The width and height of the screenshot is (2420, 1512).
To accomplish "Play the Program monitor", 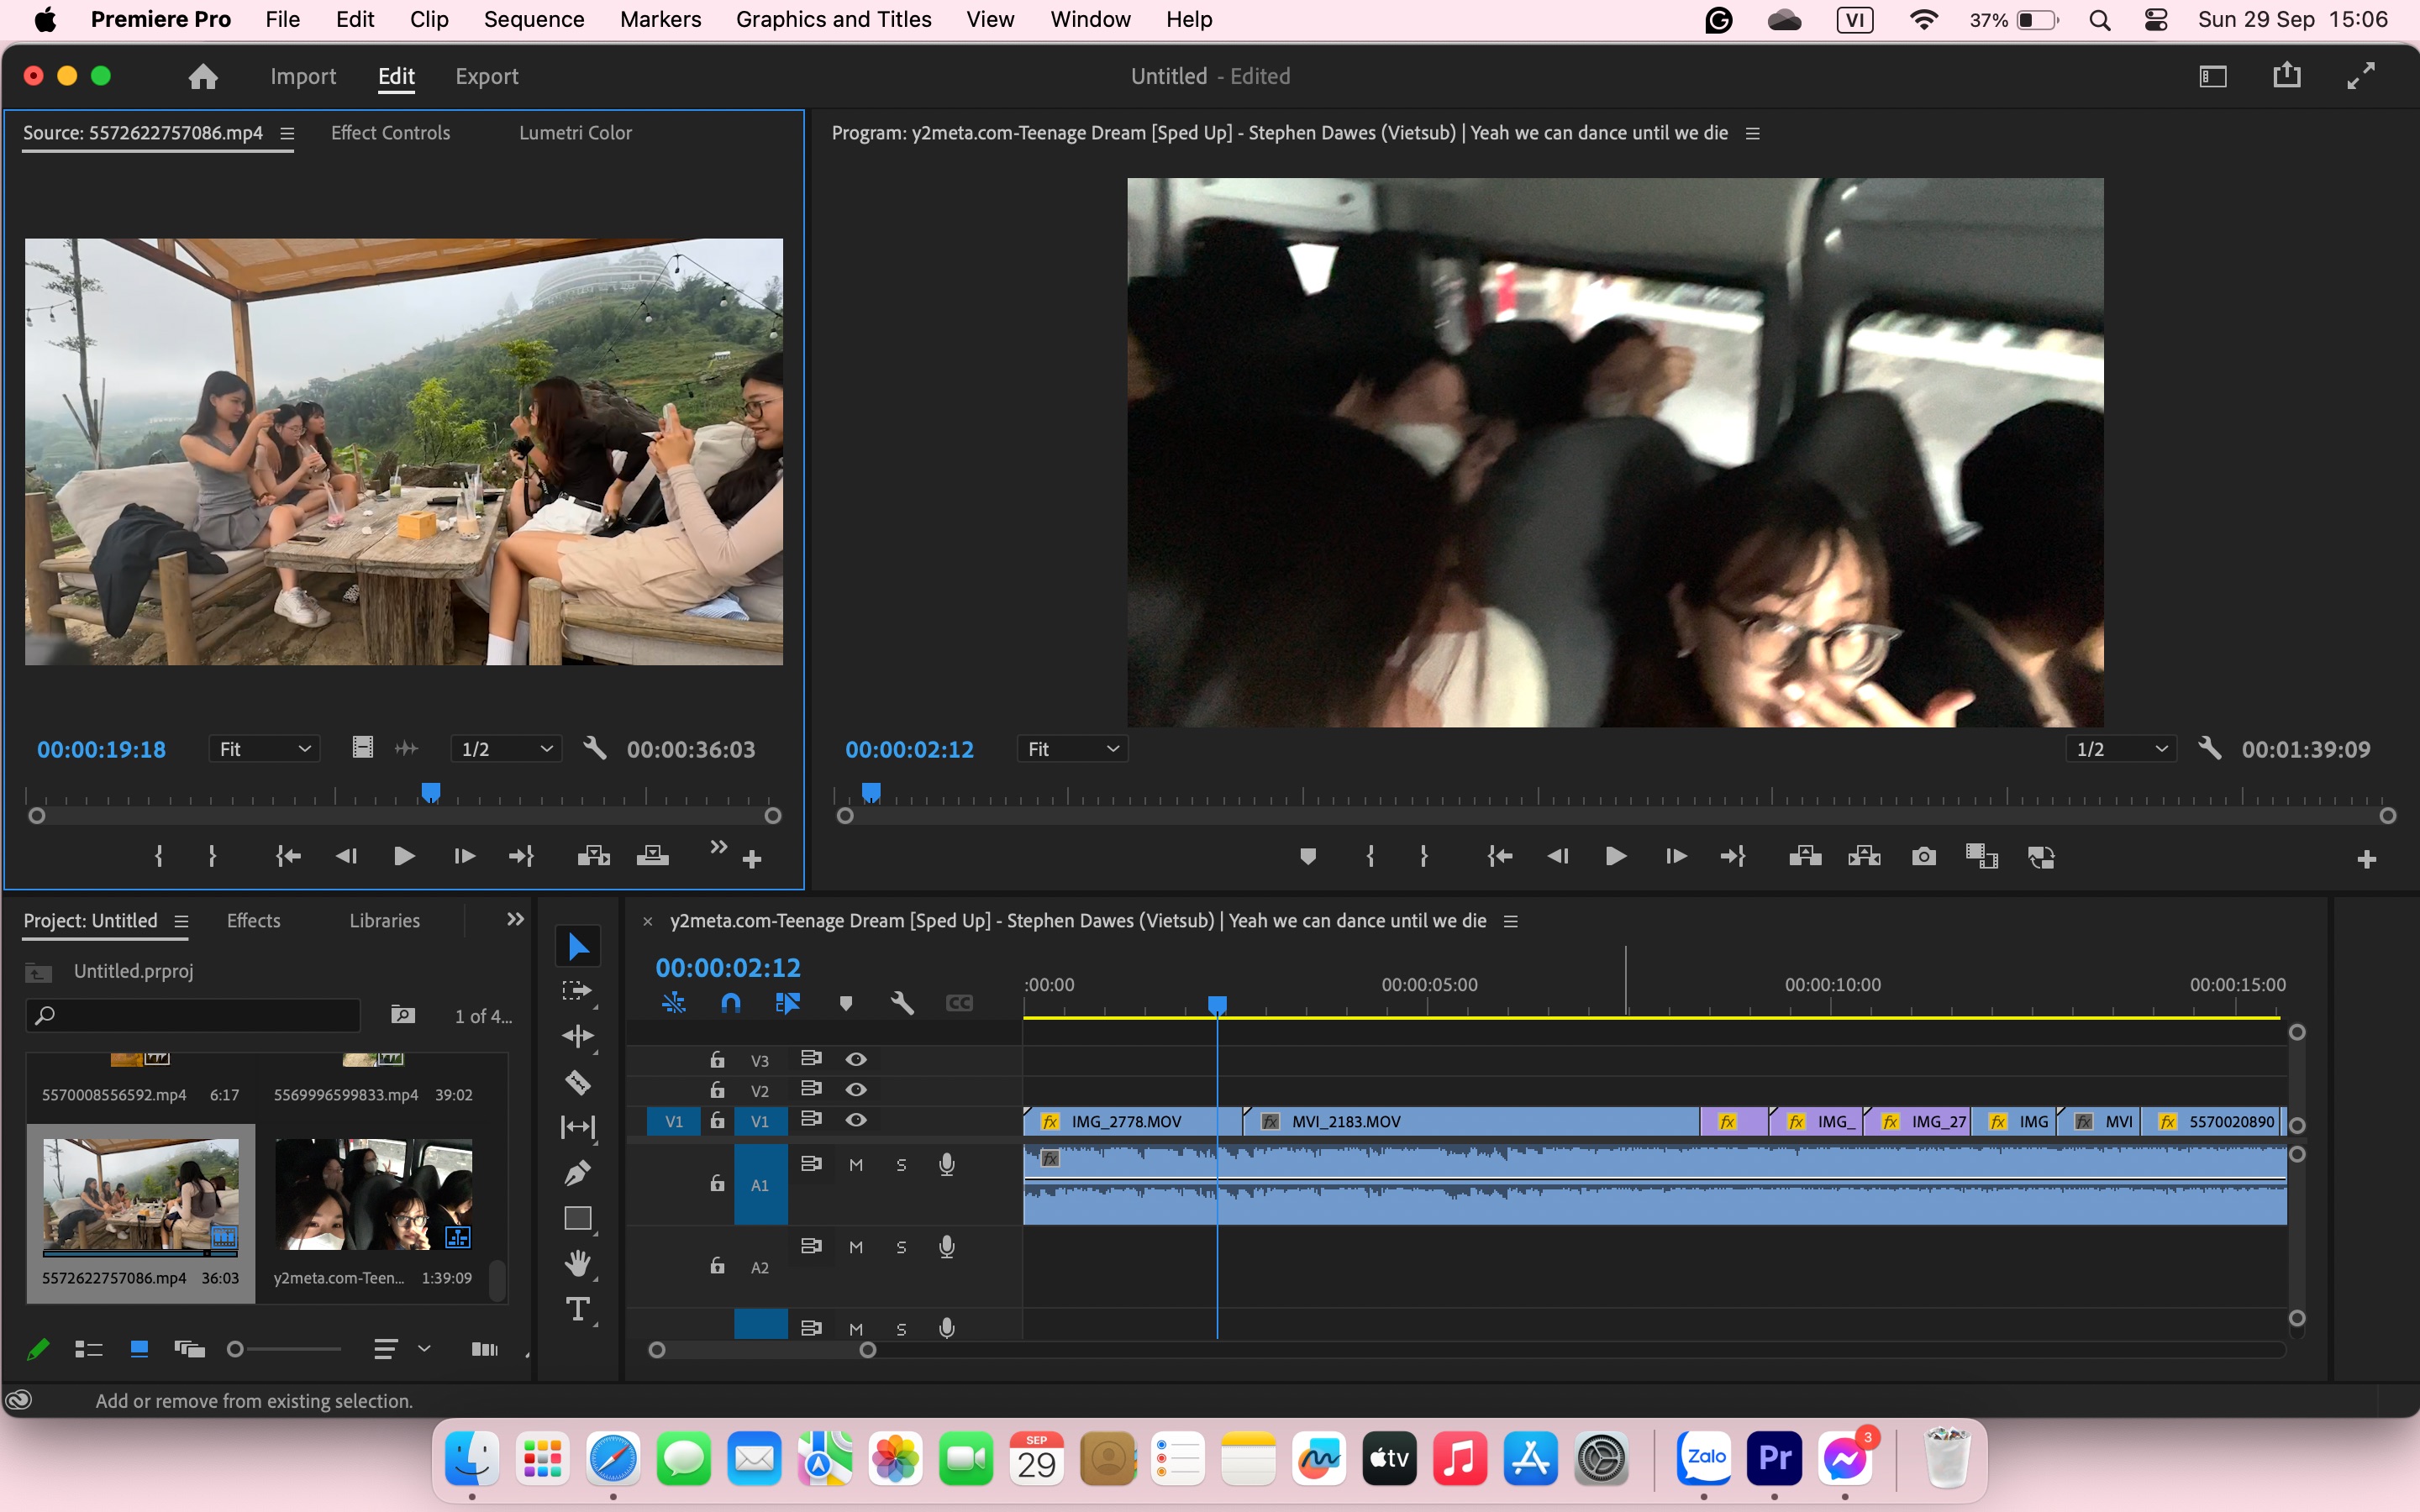I will [1615, 857].
